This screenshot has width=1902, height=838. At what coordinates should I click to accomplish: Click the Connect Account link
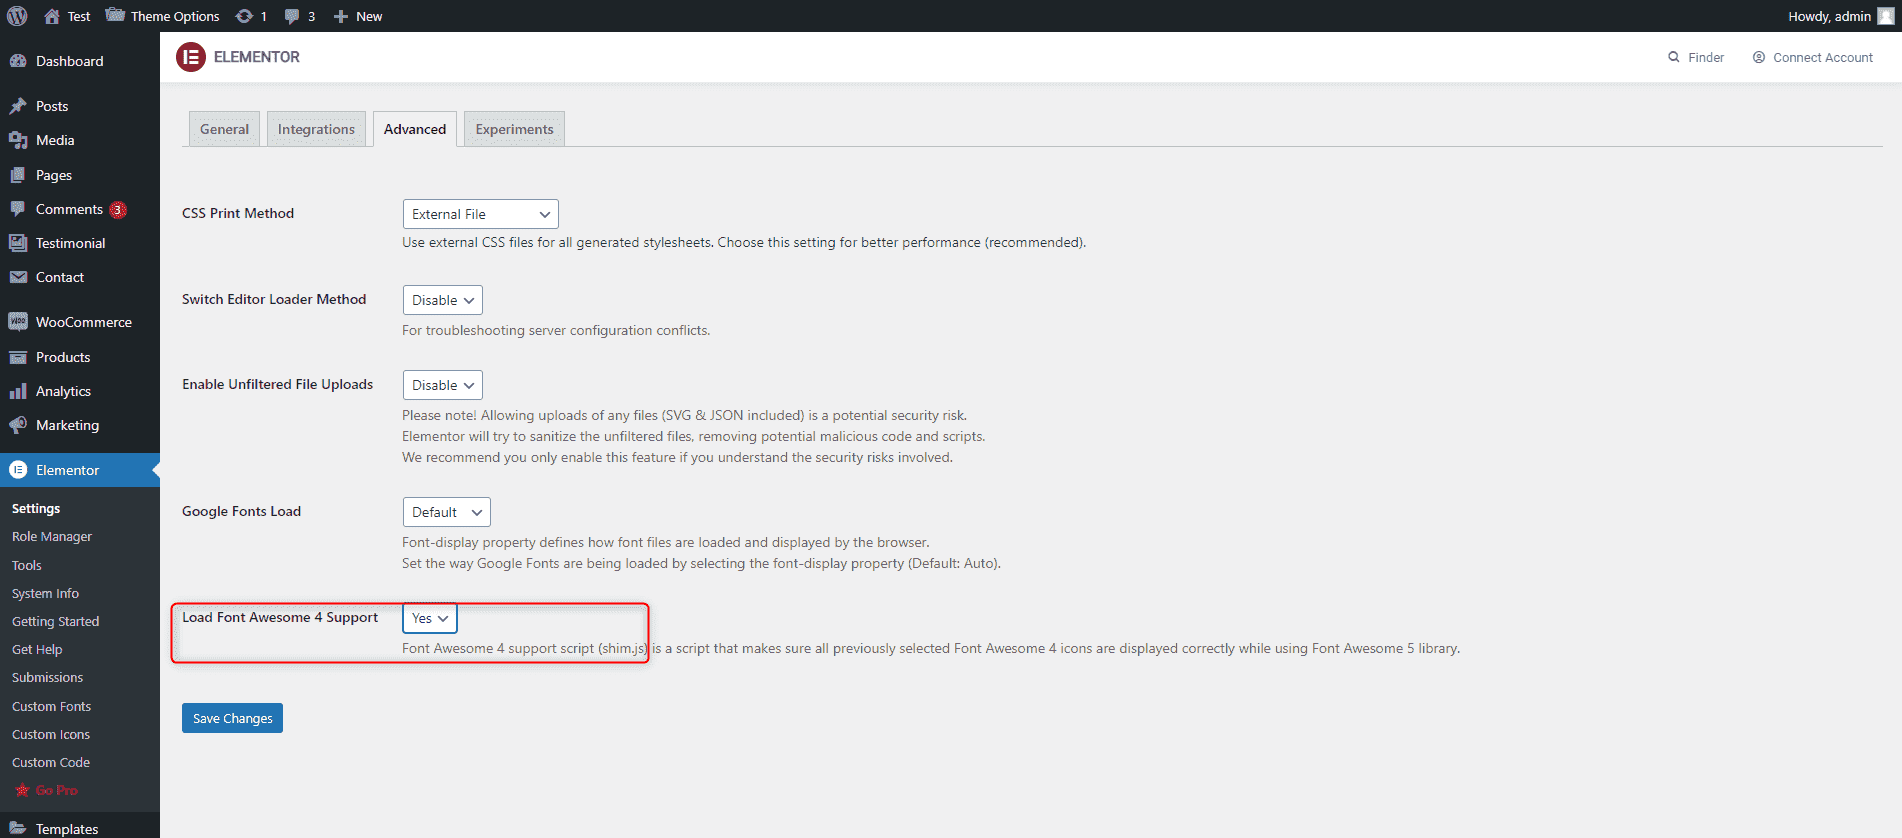click(1812, 57)
